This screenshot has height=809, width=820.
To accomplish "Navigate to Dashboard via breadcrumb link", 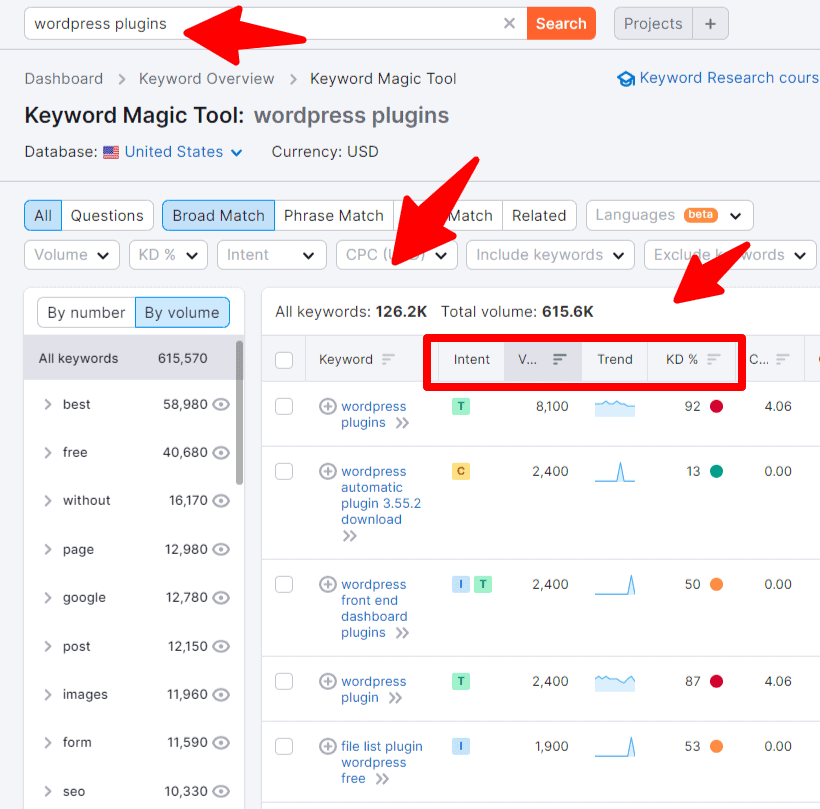I will coord(63,78).
